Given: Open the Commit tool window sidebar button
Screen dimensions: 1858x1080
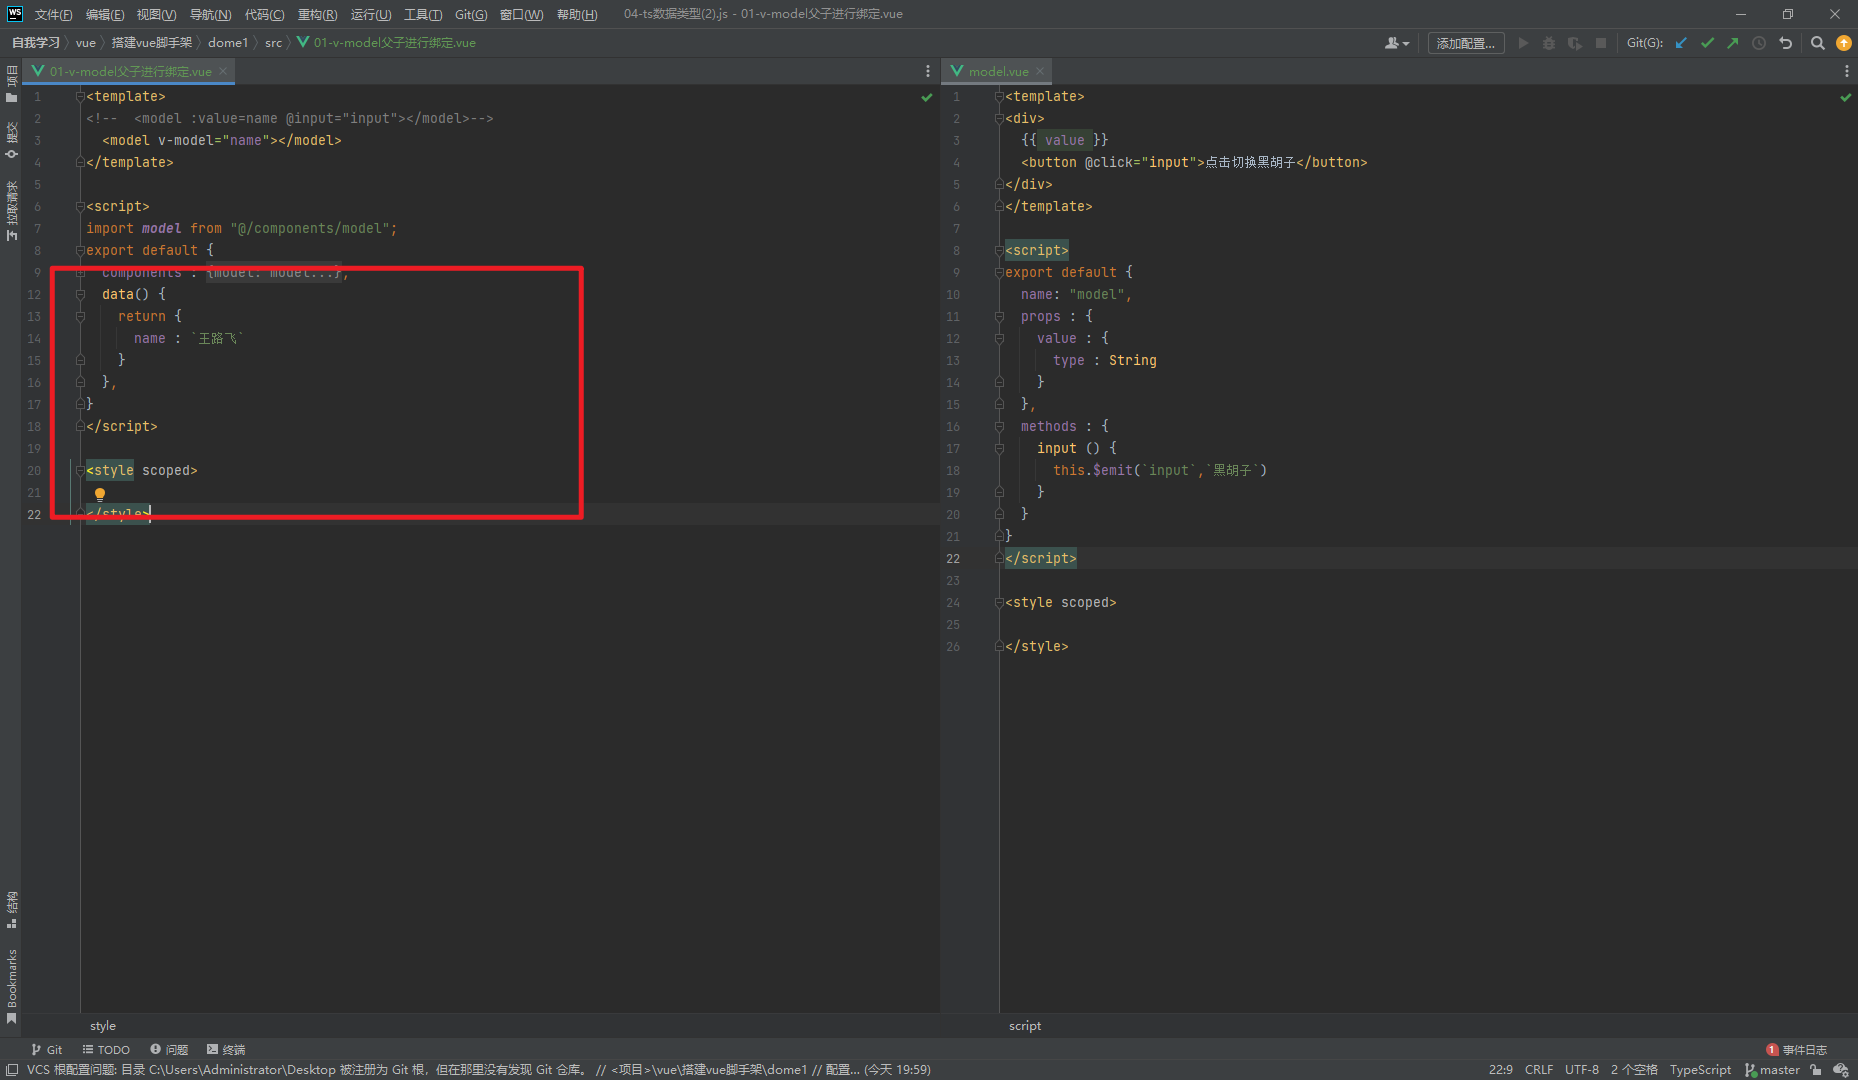Looking at the screenshot, I should pyautogui.click(x=12, y=140).
